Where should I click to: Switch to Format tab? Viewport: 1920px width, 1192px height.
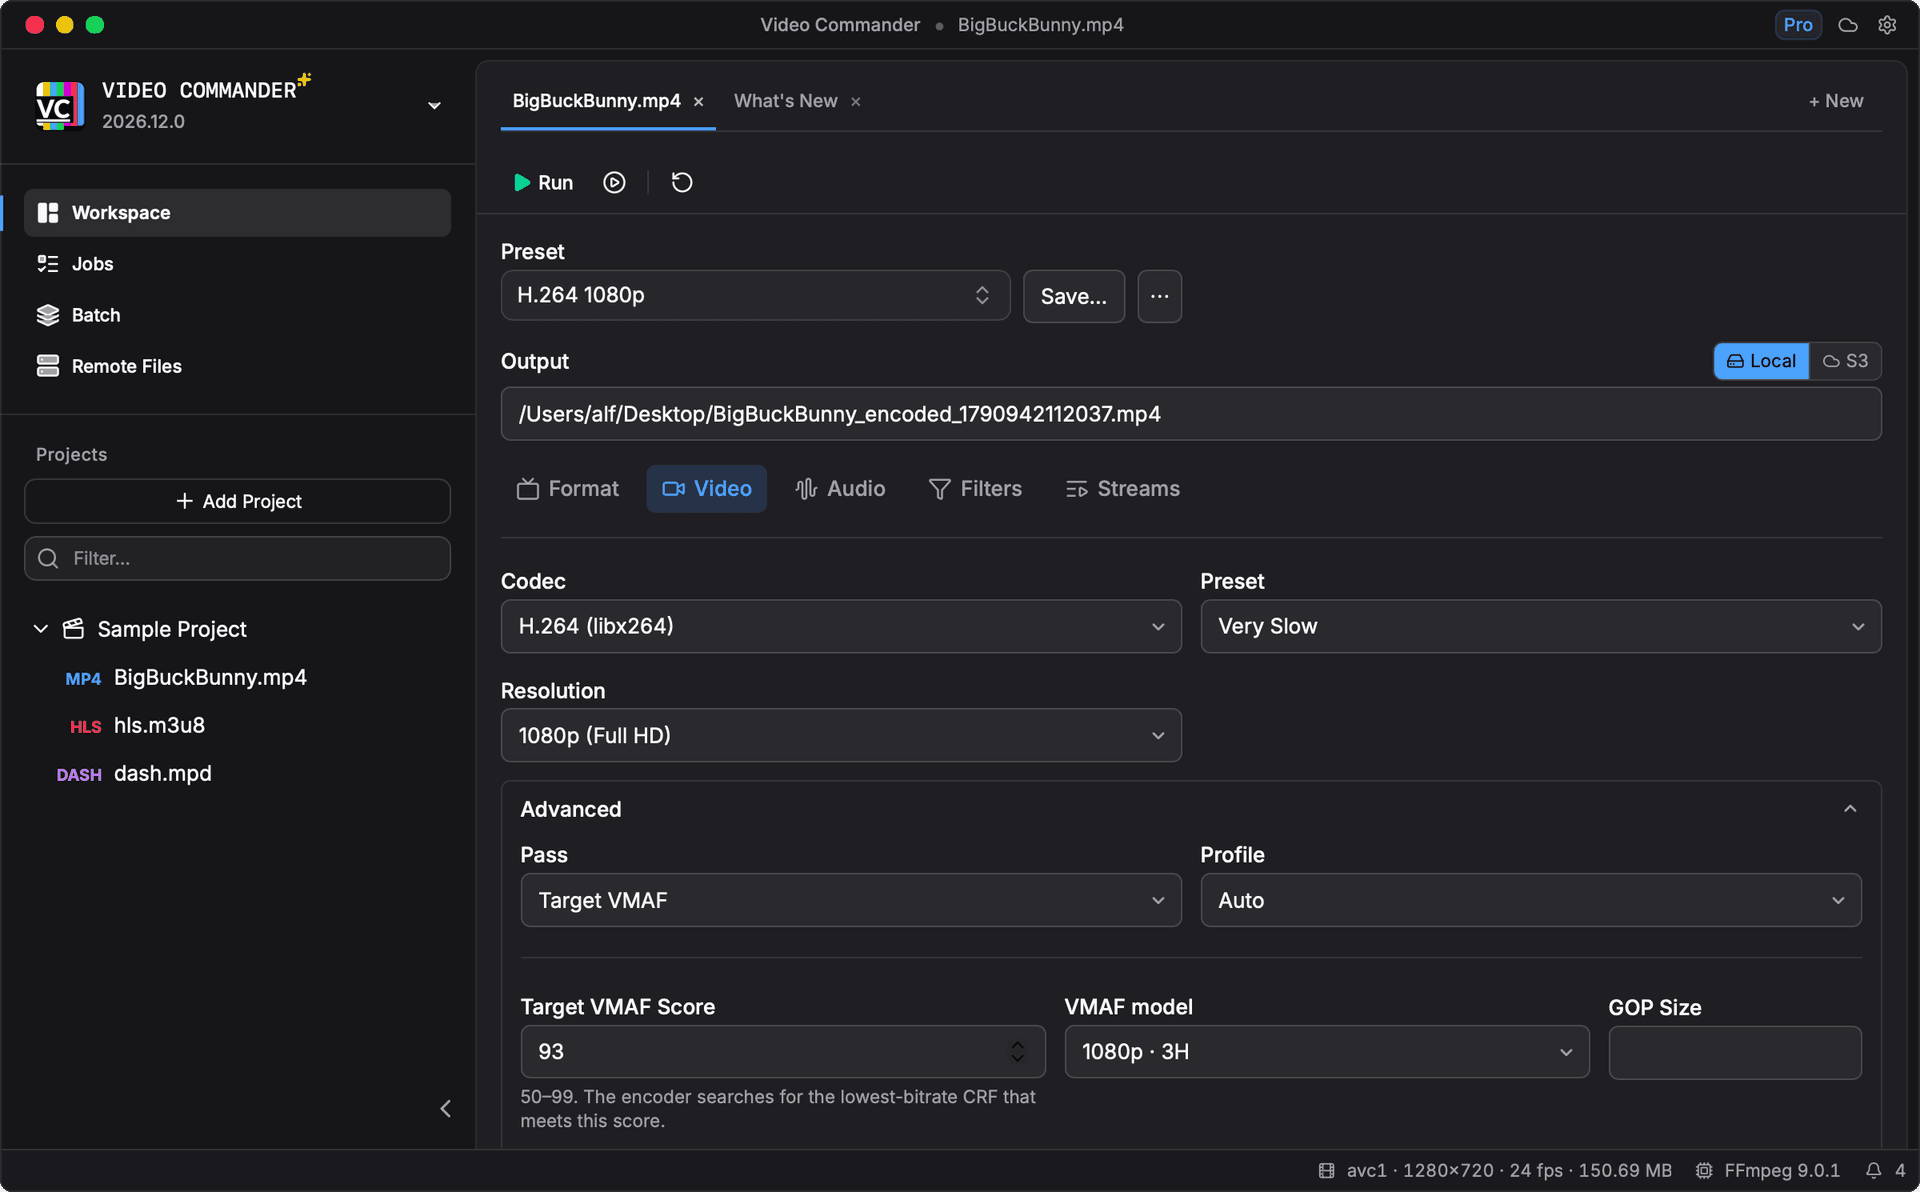click(568, 489)
